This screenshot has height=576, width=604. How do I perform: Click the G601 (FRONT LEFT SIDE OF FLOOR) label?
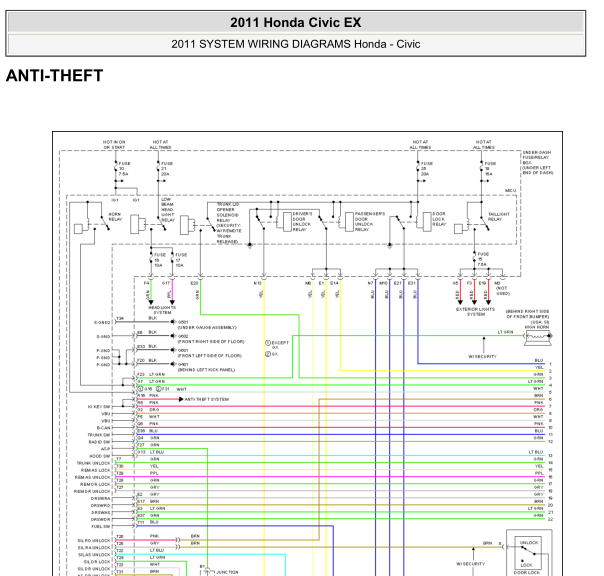209,353
